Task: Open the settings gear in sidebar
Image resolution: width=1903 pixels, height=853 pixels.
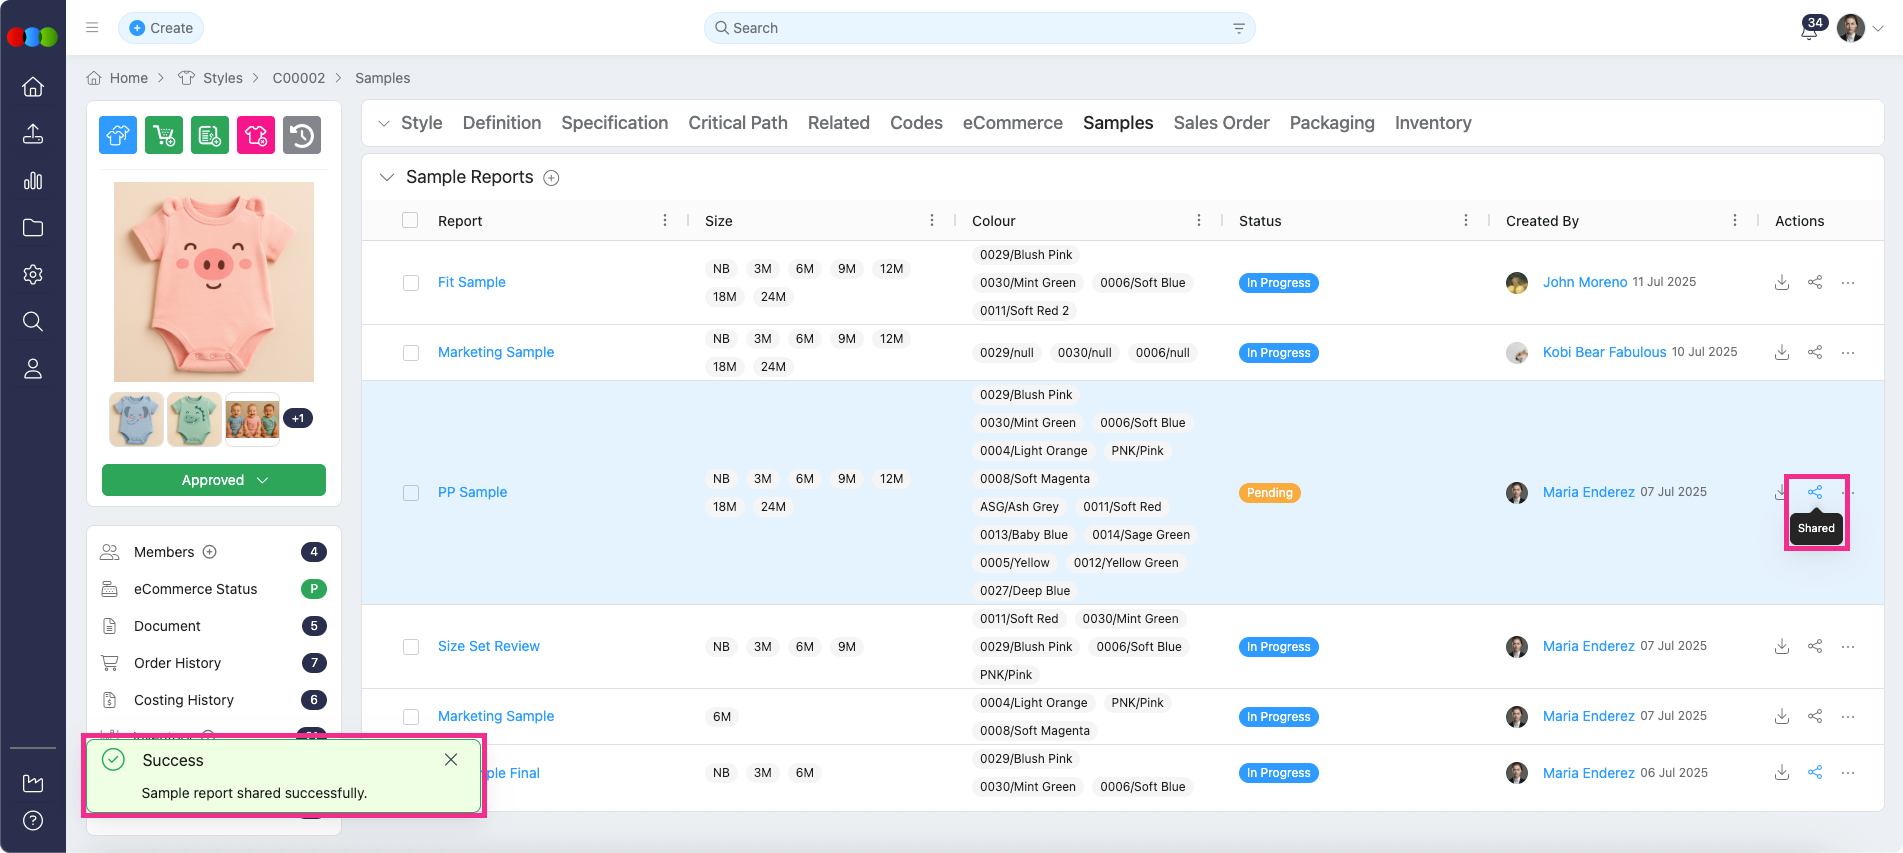Action: coord(33,275)
